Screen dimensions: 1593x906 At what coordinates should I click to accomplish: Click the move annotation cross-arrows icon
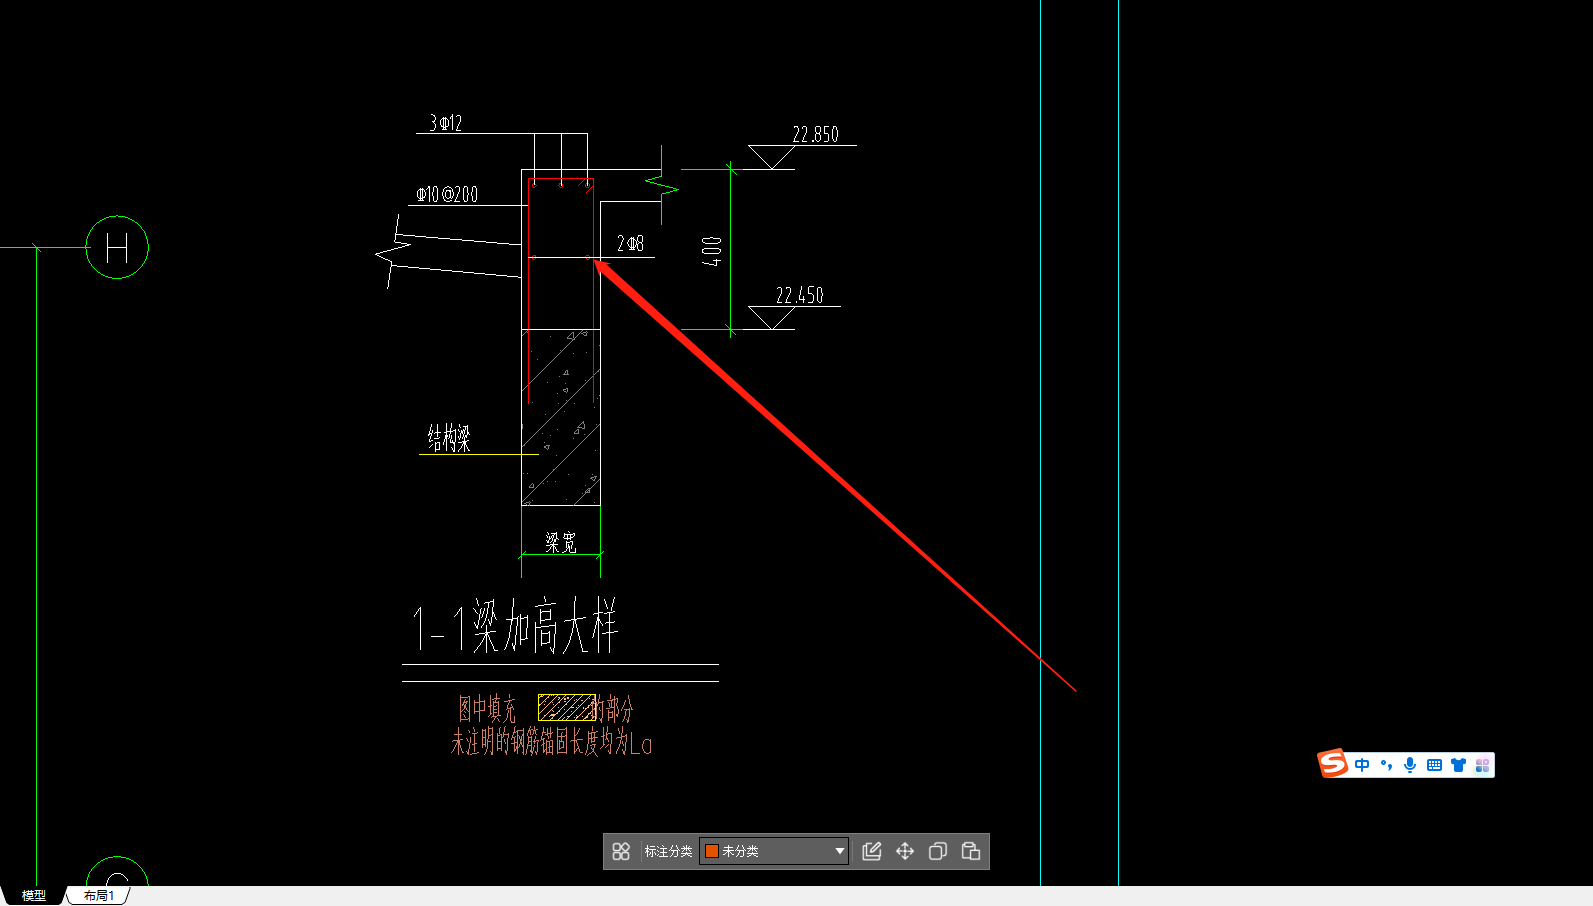tap(905, 851)
